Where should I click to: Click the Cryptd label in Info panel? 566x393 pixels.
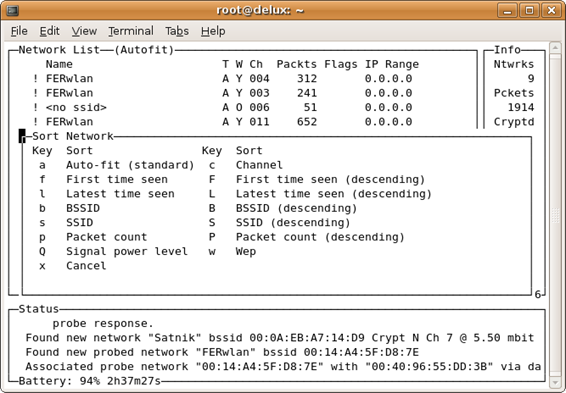[514, 122]
